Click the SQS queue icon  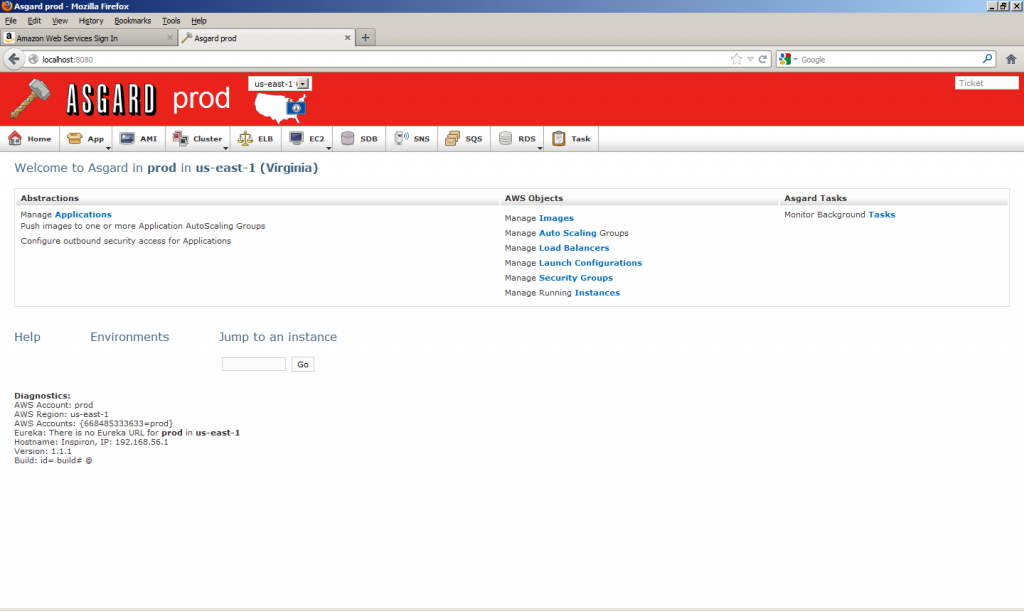point(453,139)
